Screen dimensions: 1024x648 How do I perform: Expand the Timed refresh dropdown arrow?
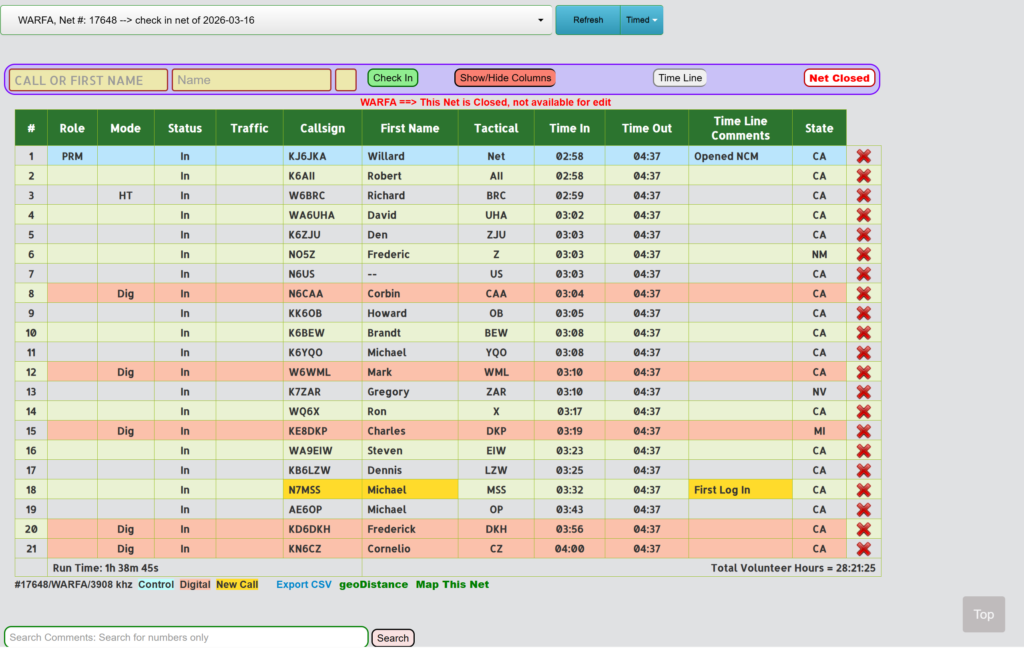click(656, 20)
